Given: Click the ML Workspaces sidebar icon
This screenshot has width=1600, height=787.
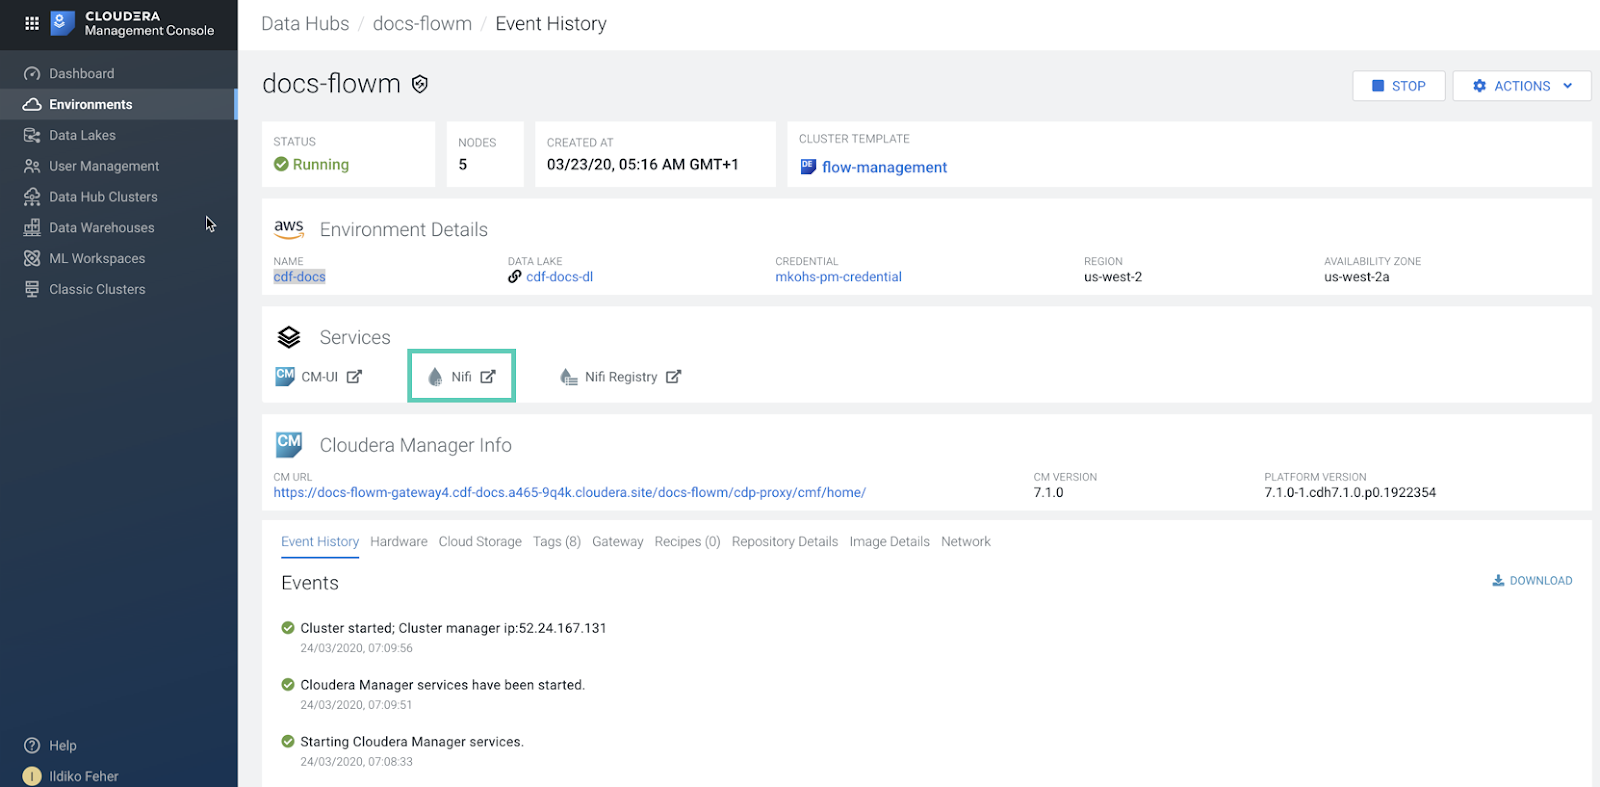Looking at the screenshot, I should pyautogui.click(x=32, y=259).
